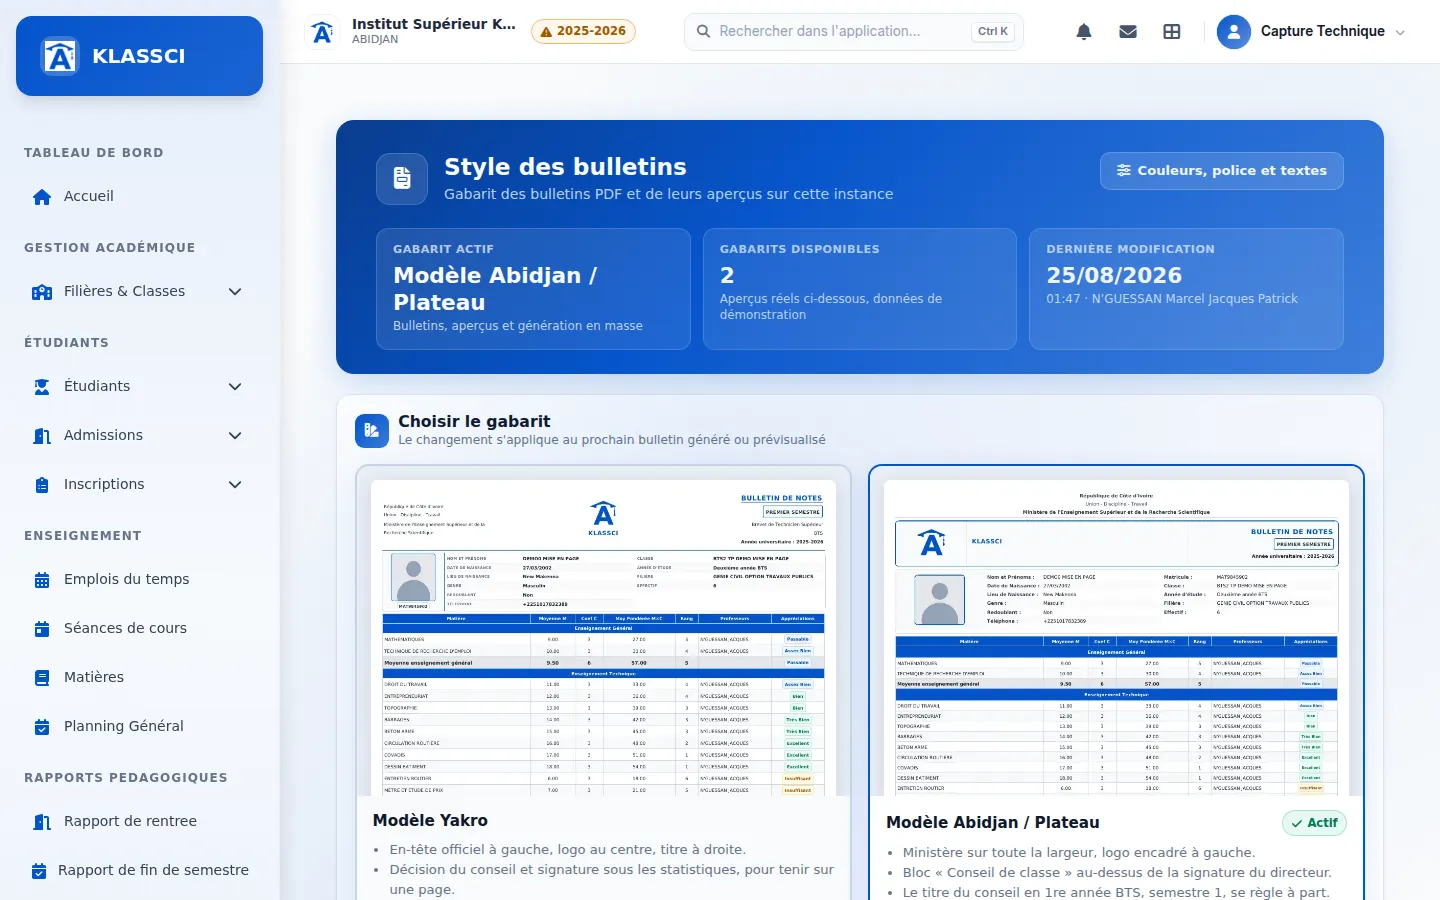Viewport: 1440px width, 900px height.
Task: Click the Rapport de rentree icon
Action: coord(42,822)
